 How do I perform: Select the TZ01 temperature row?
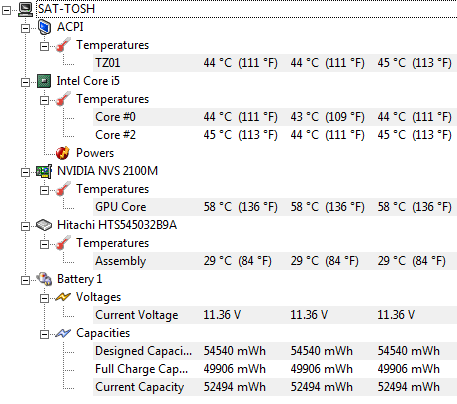tap(275, 63)
